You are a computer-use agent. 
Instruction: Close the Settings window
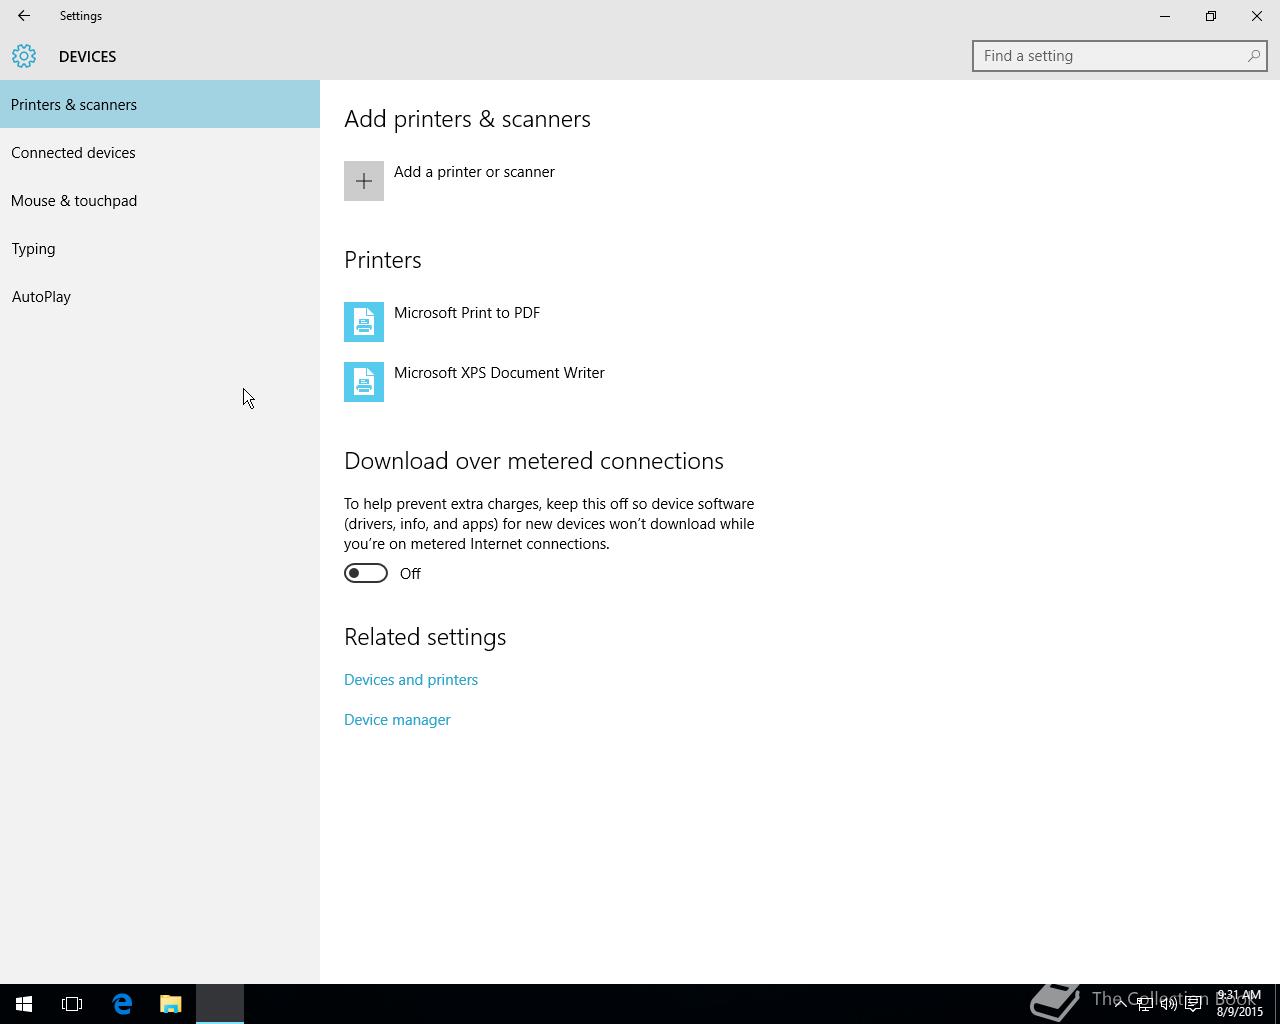pos(1257,16)
